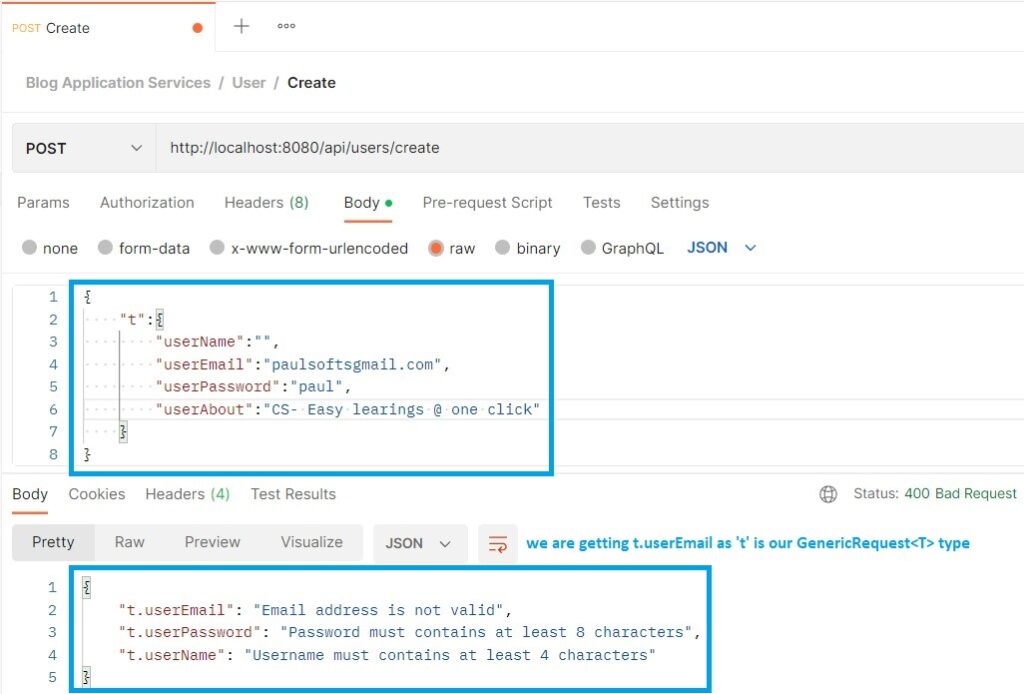Click the wrap-lines icon beside response JSON dropdown
Viewport: 1024px width, 694px height.
tap(497, 542)
